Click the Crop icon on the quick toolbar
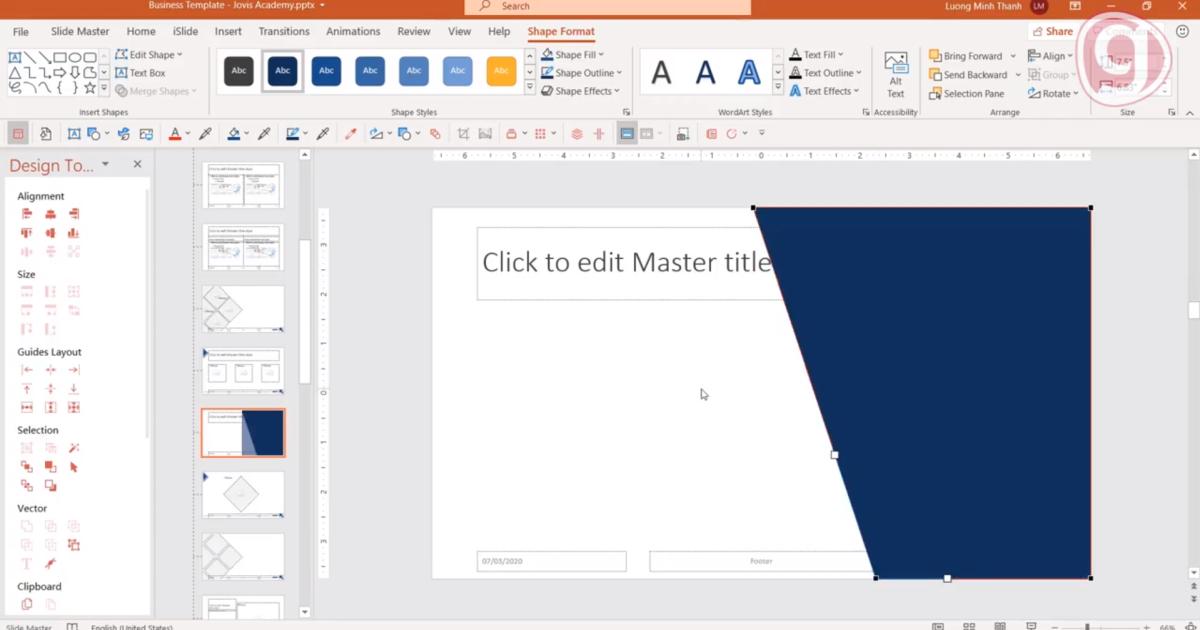 (x=463, y=132)
